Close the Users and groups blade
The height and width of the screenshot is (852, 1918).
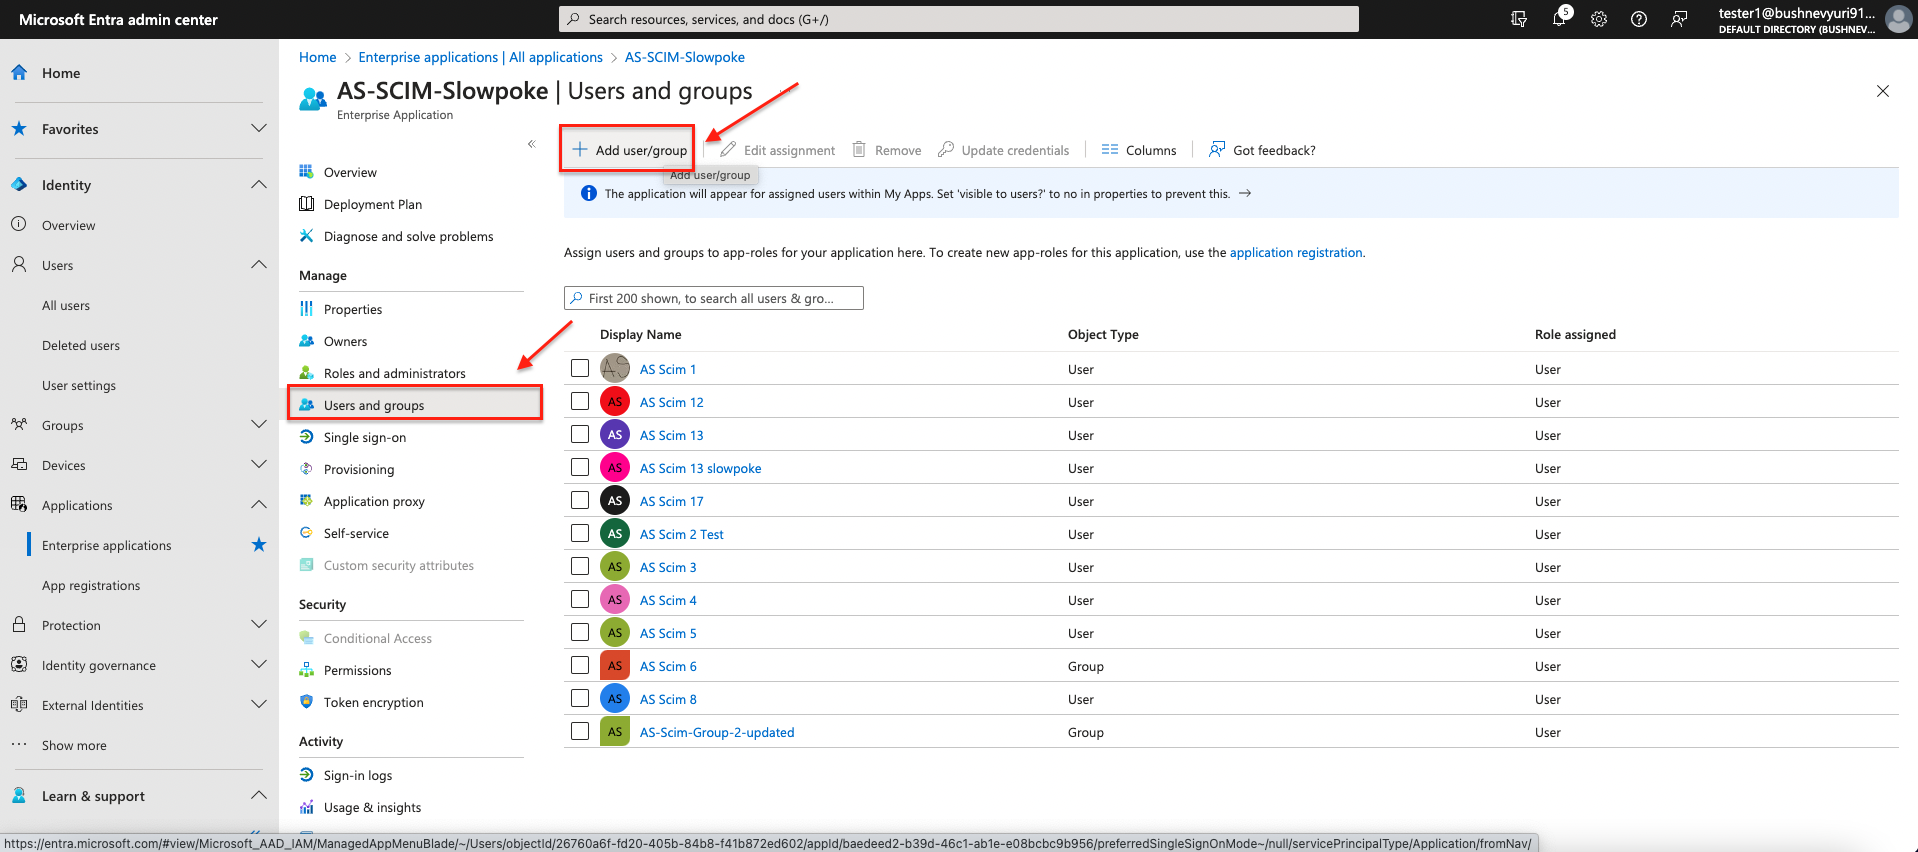pos(1883,91)
